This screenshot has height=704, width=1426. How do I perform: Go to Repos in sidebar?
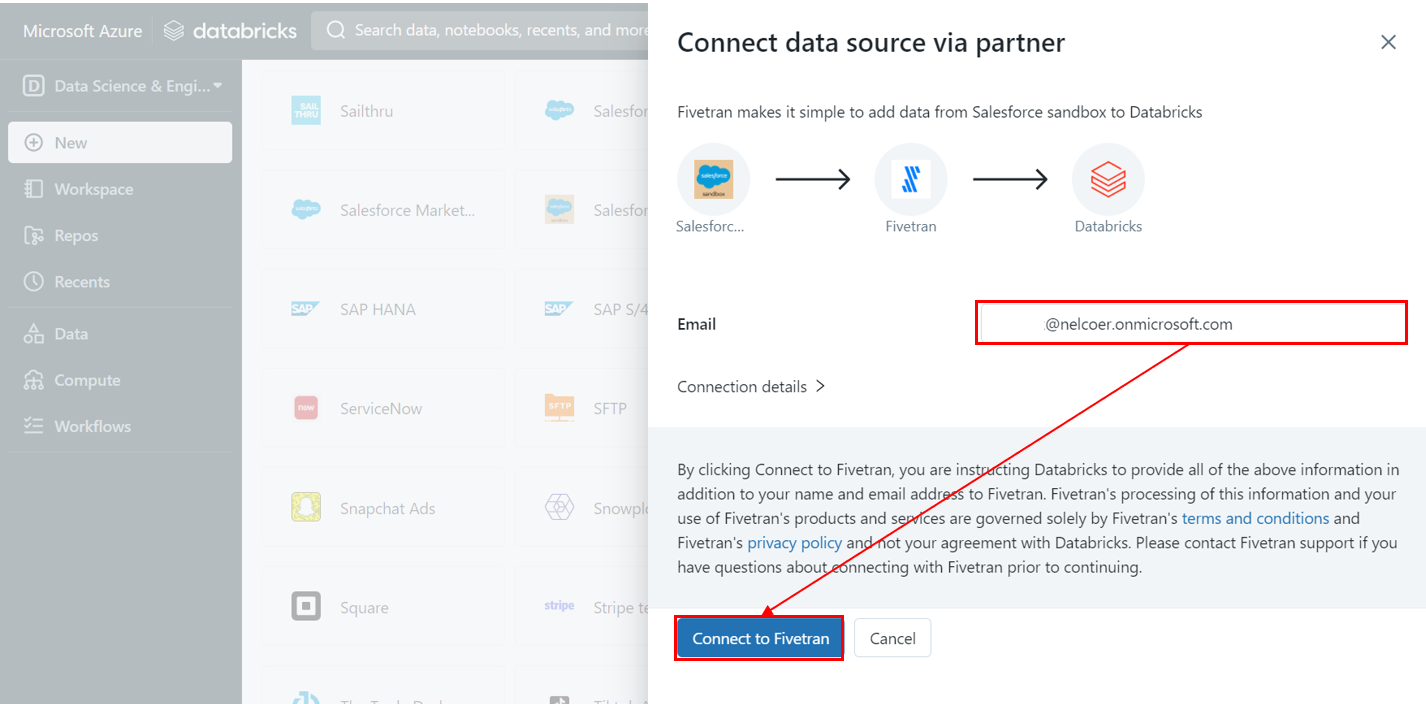coord(76,236)
